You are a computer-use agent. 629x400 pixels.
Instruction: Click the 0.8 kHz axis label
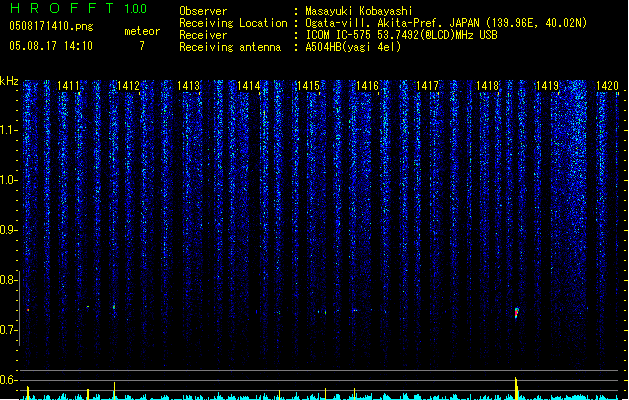point(9,280)
